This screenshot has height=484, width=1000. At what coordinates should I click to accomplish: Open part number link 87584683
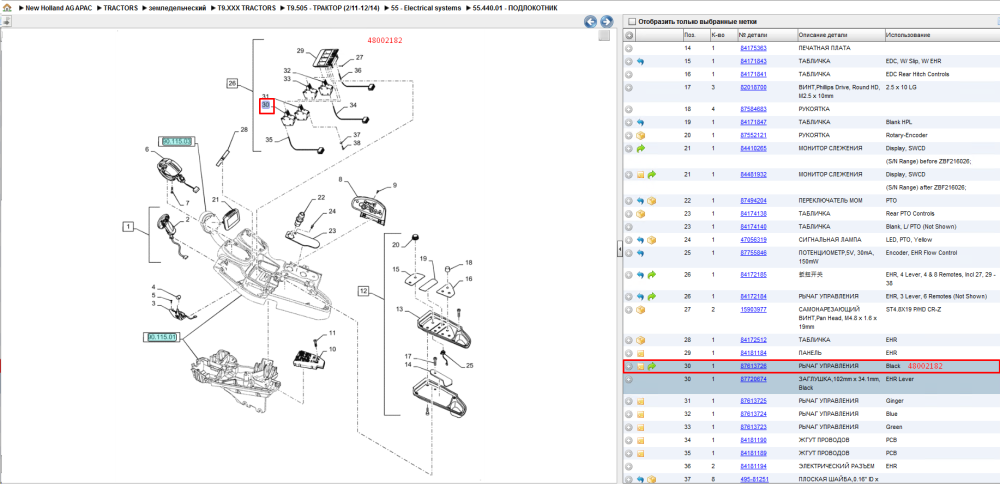coord(753,109)
